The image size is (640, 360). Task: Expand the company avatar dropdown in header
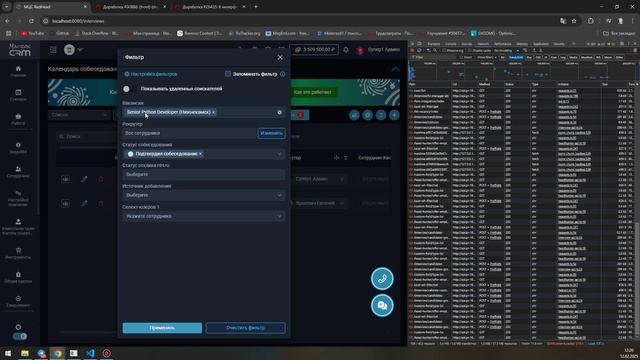[x=73, y=50]
